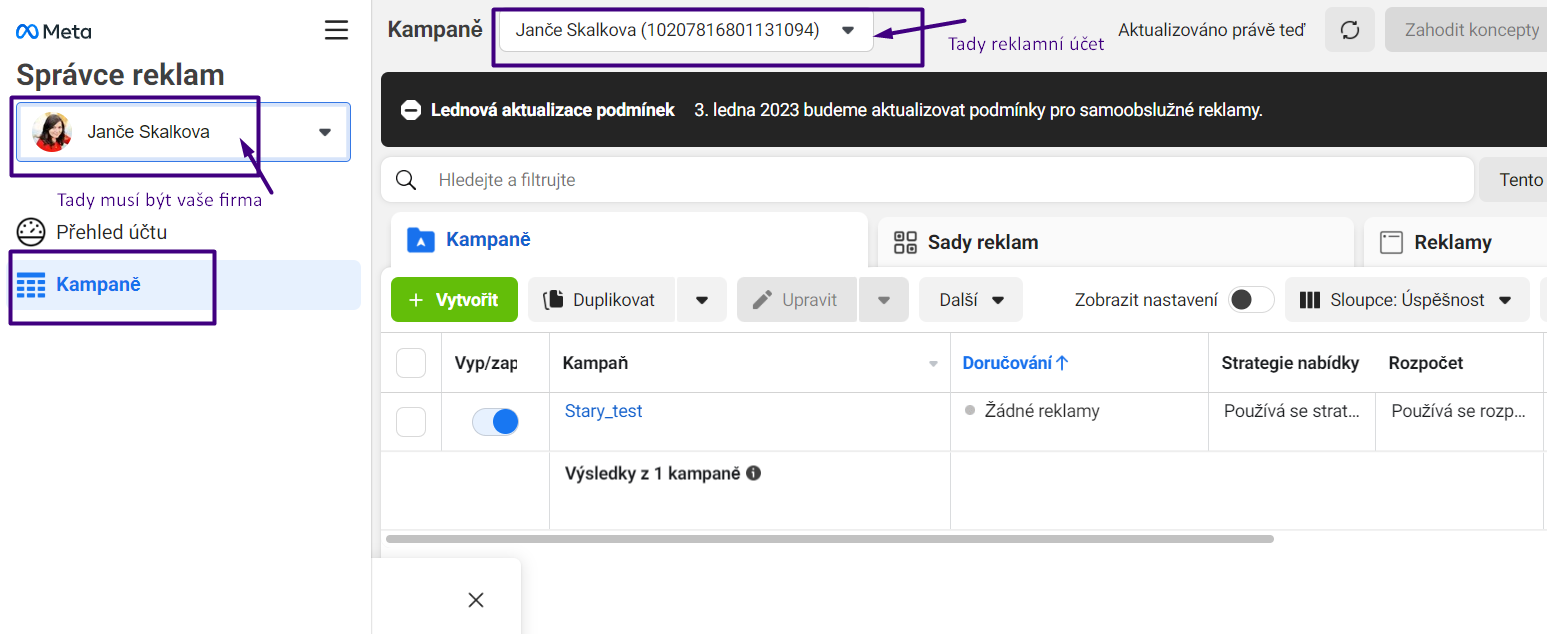Click the Kampaně sidebar grid icon
The width and height of the screenshot is (1547, 634).
coord(32,285)
